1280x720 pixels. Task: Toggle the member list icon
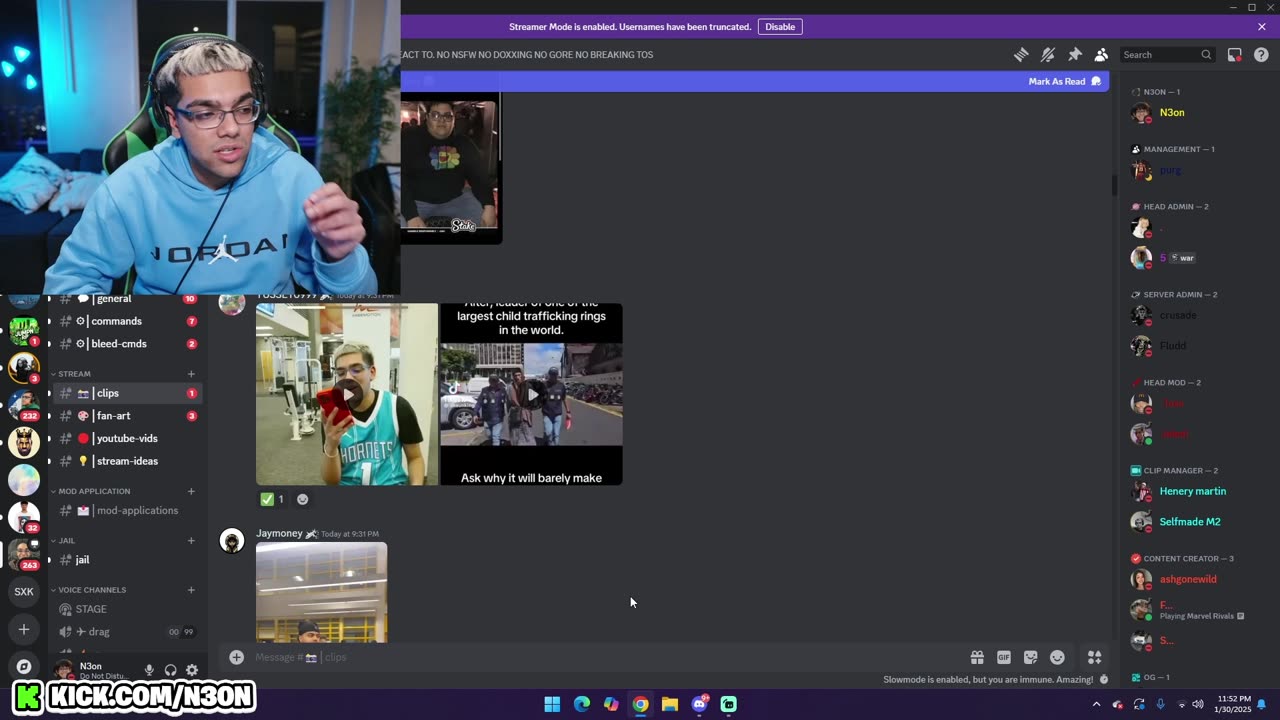[1101, 55]
